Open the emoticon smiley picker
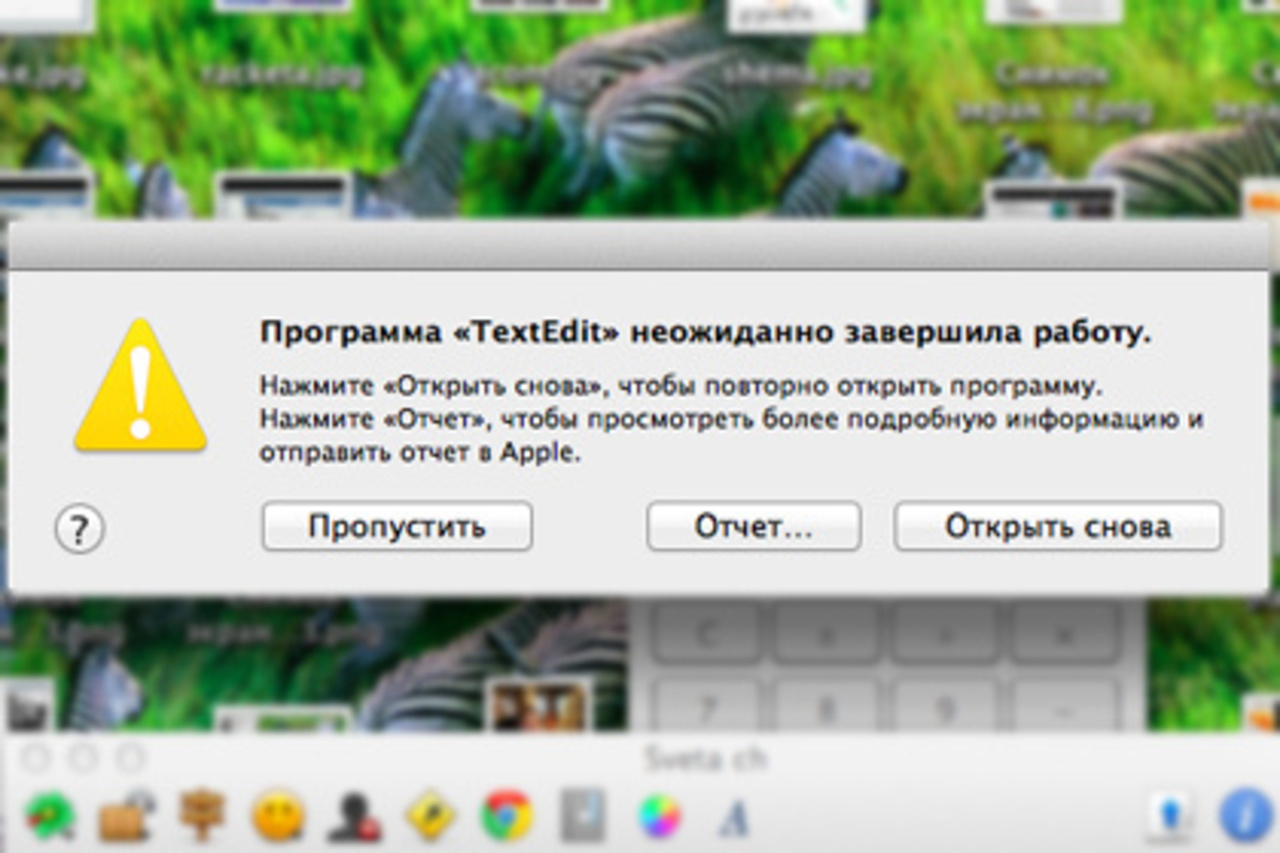The height and width of the screenshot is (853, 1280). pyautogui.click(x=278, y=817)
